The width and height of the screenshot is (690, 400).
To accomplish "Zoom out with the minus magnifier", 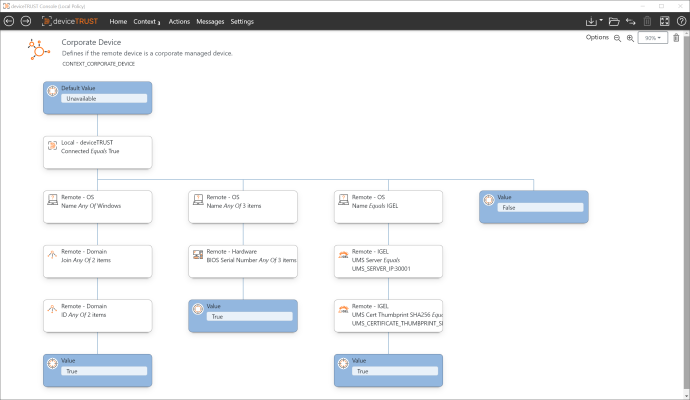I will click(617, 38).
